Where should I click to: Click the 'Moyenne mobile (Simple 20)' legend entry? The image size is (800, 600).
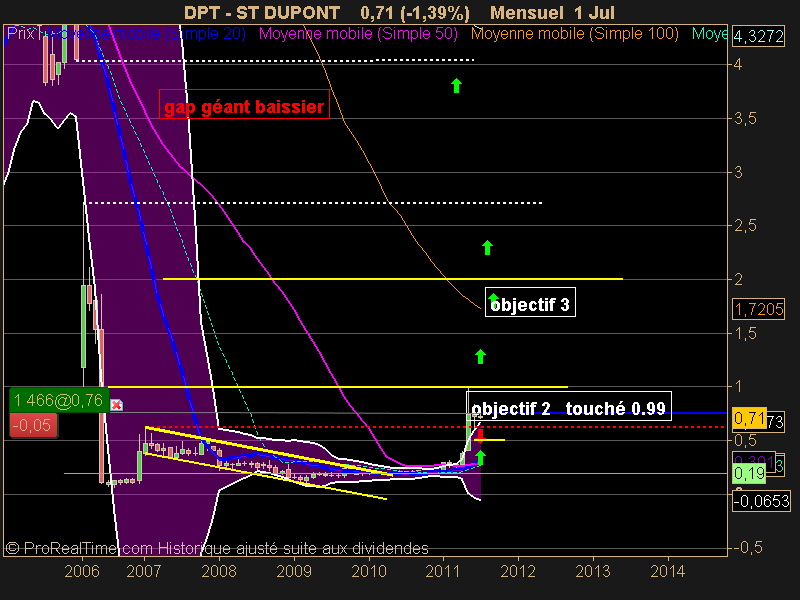coord(146,34)
